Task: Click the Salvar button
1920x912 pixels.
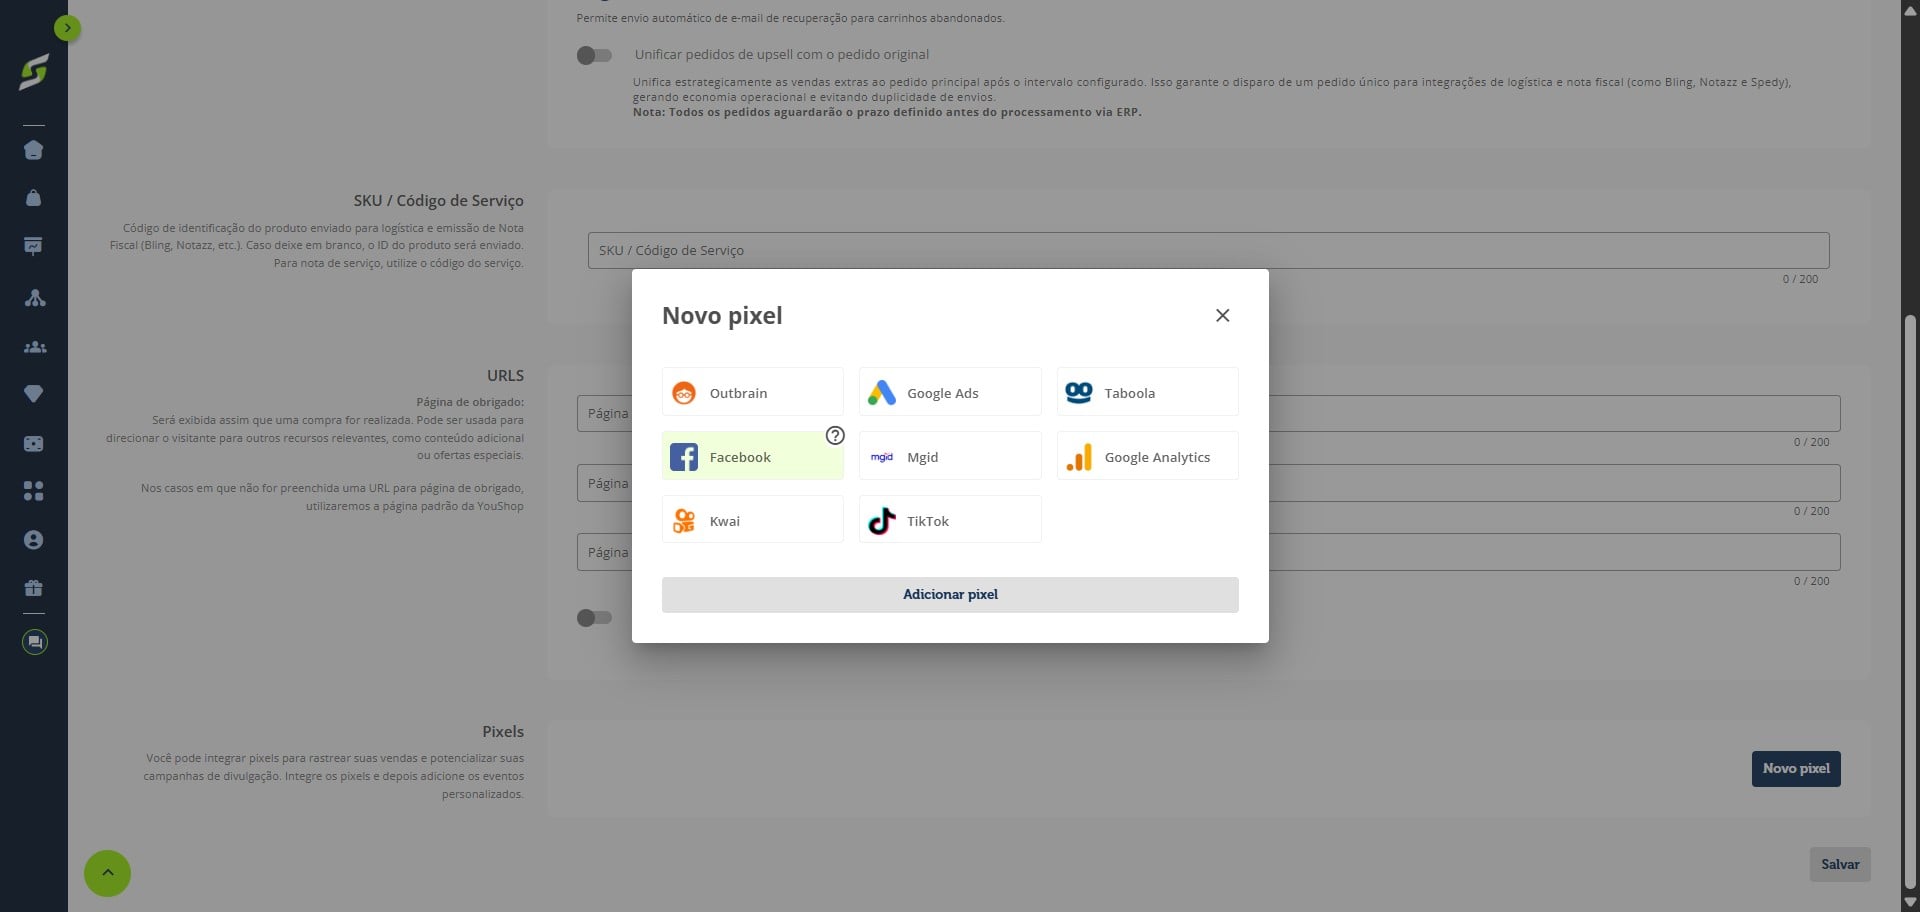Action: tap(1840, 865)
